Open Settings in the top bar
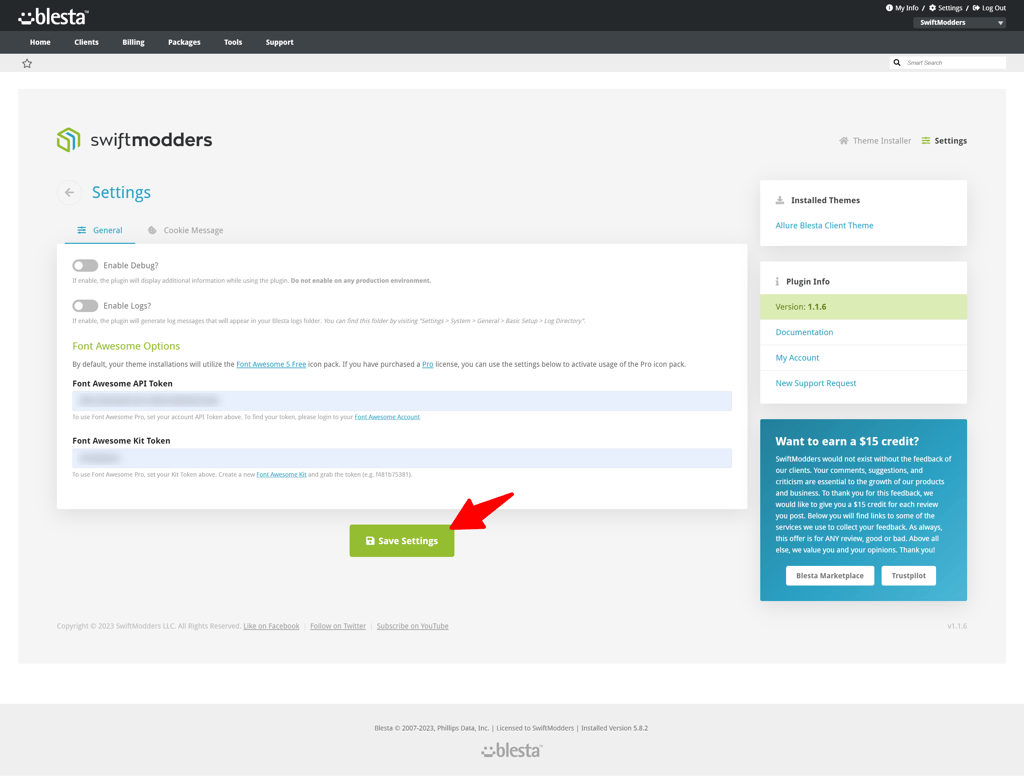Image resolution: width=1024 pixels, height=776 pixels. [946, 8]
